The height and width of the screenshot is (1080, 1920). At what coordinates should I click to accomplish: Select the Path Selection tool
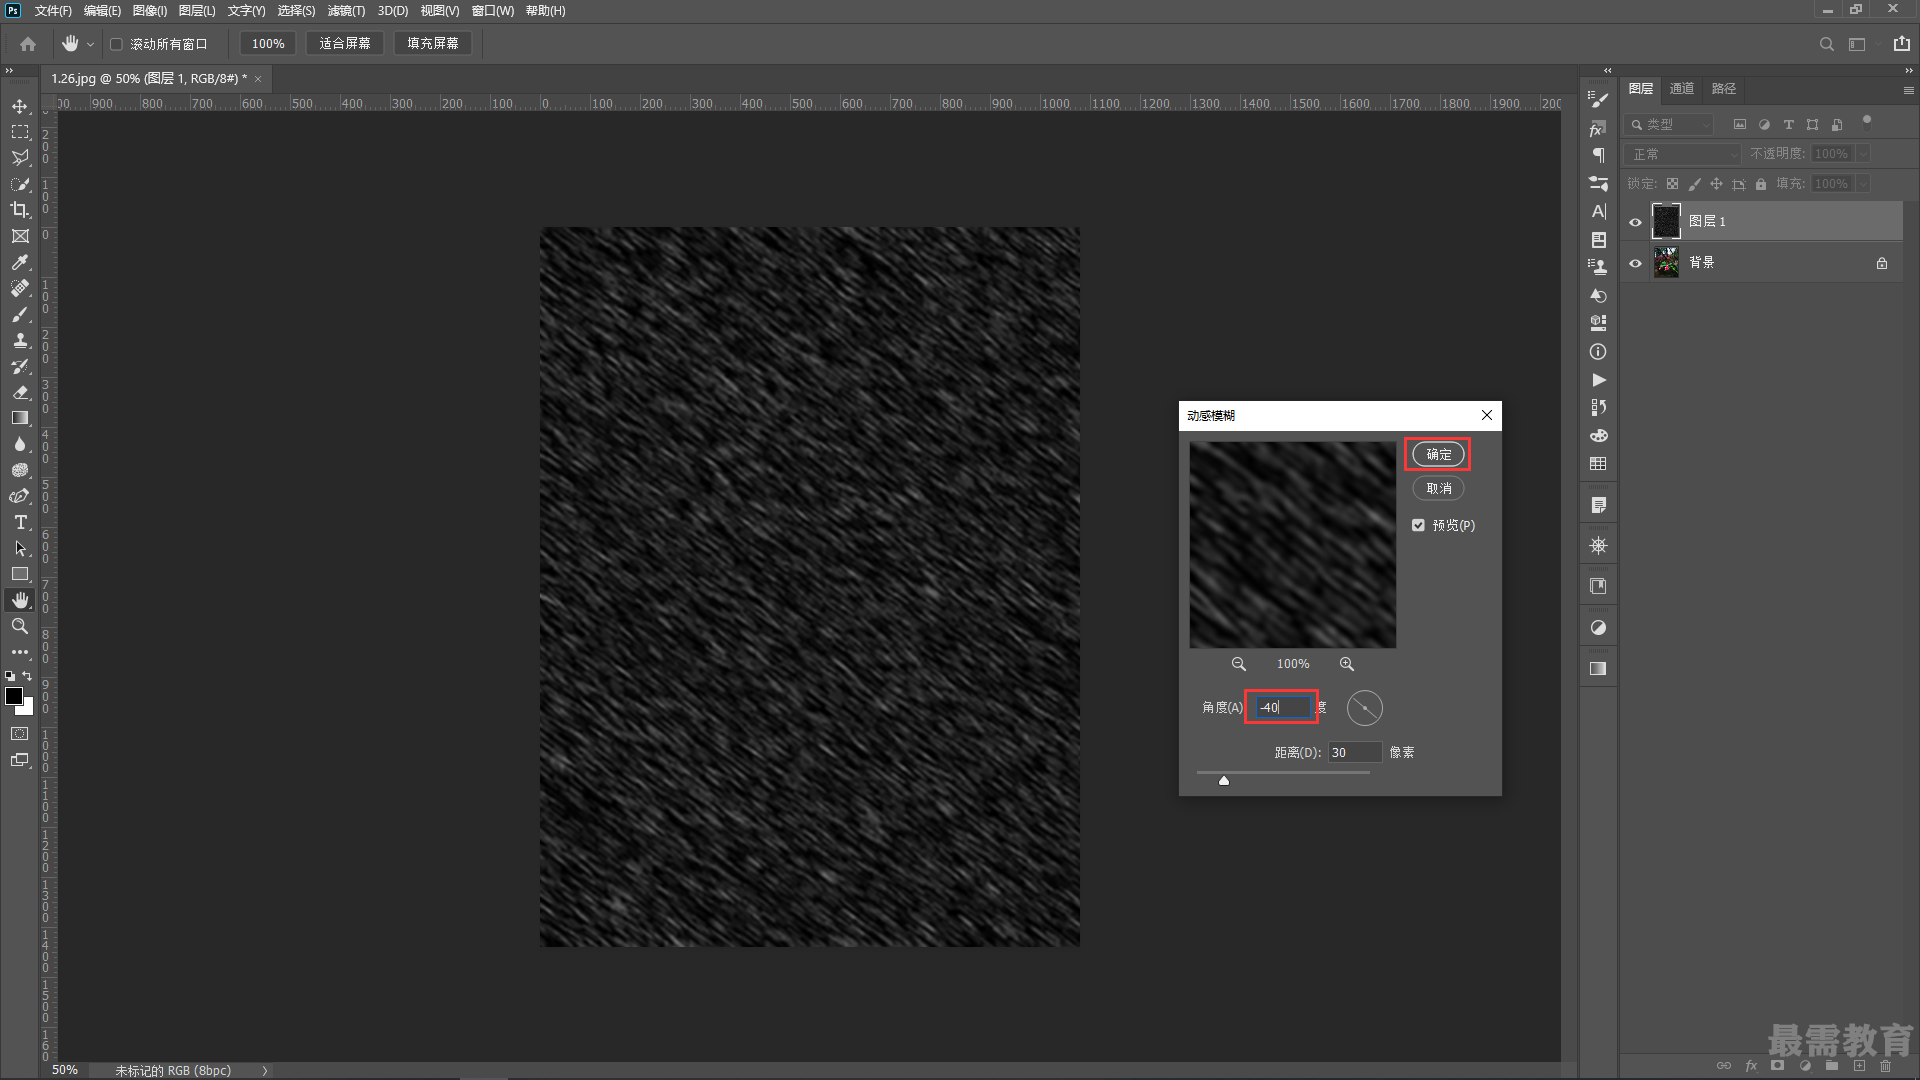point(20,548)
